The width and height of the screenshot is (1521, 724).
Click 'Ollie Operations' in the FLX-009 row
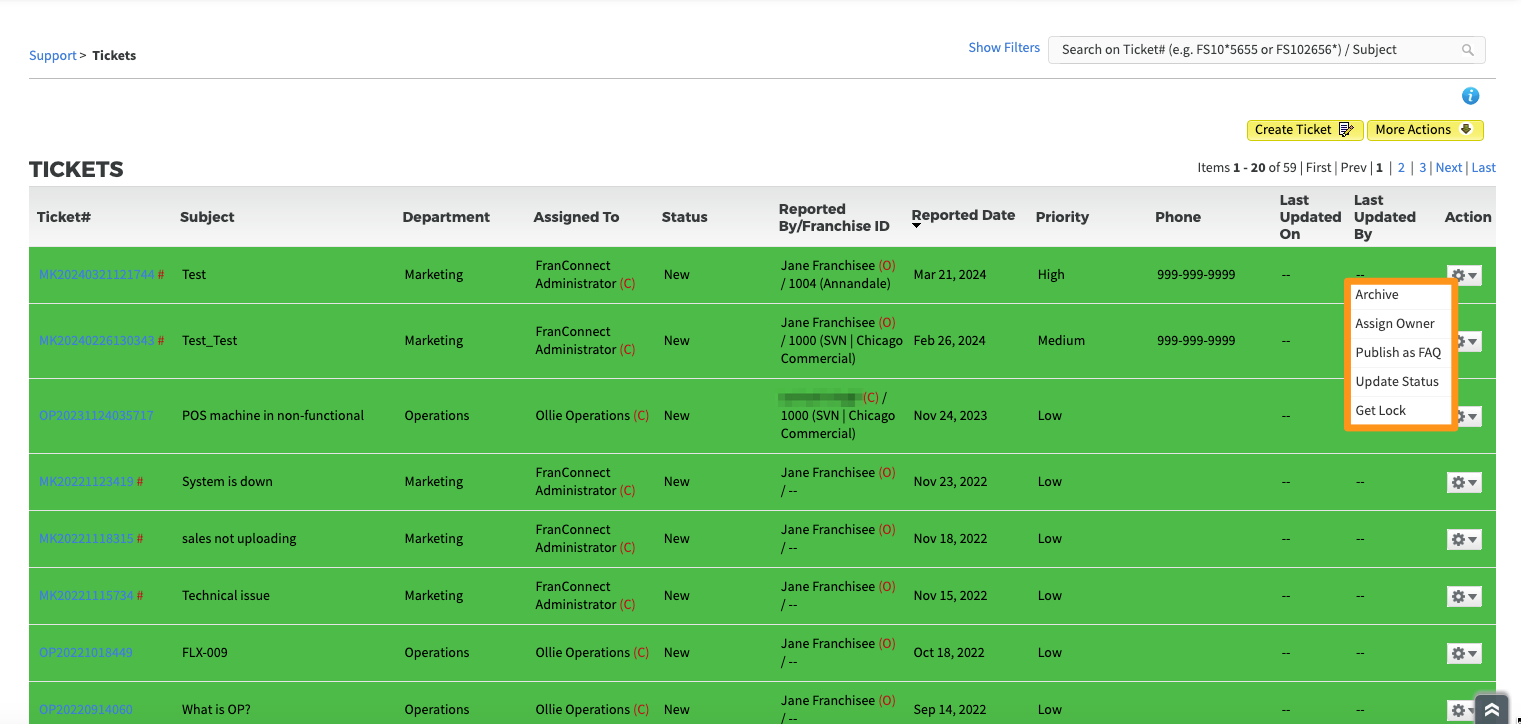pyautogui.click(x=583, y=653)
